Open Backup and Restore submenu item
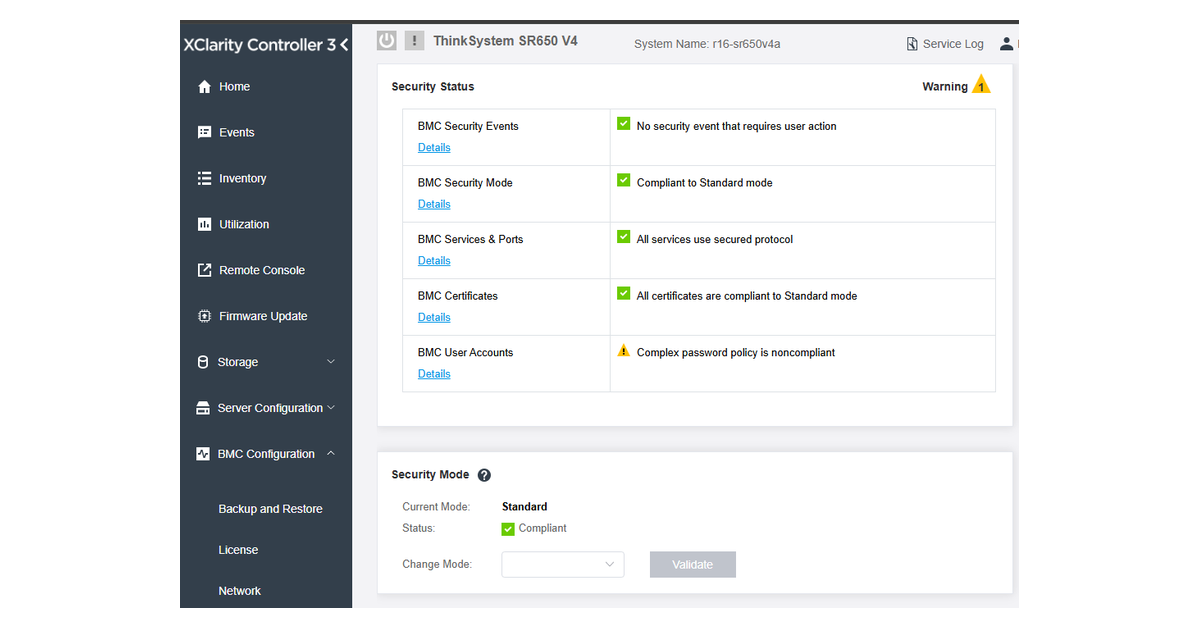 tap(270, 509)
